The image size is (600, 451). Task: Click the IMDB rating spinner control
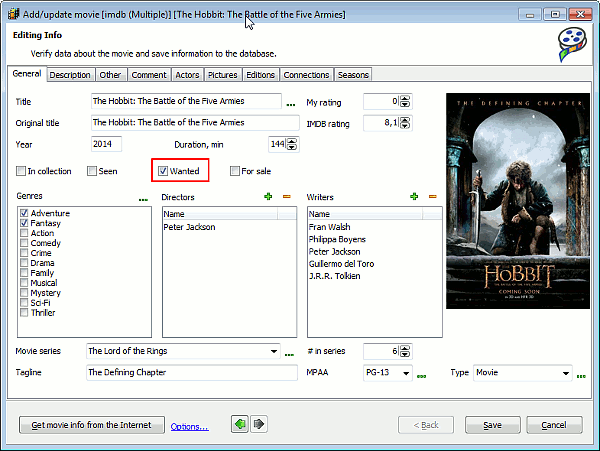point(405,123)
